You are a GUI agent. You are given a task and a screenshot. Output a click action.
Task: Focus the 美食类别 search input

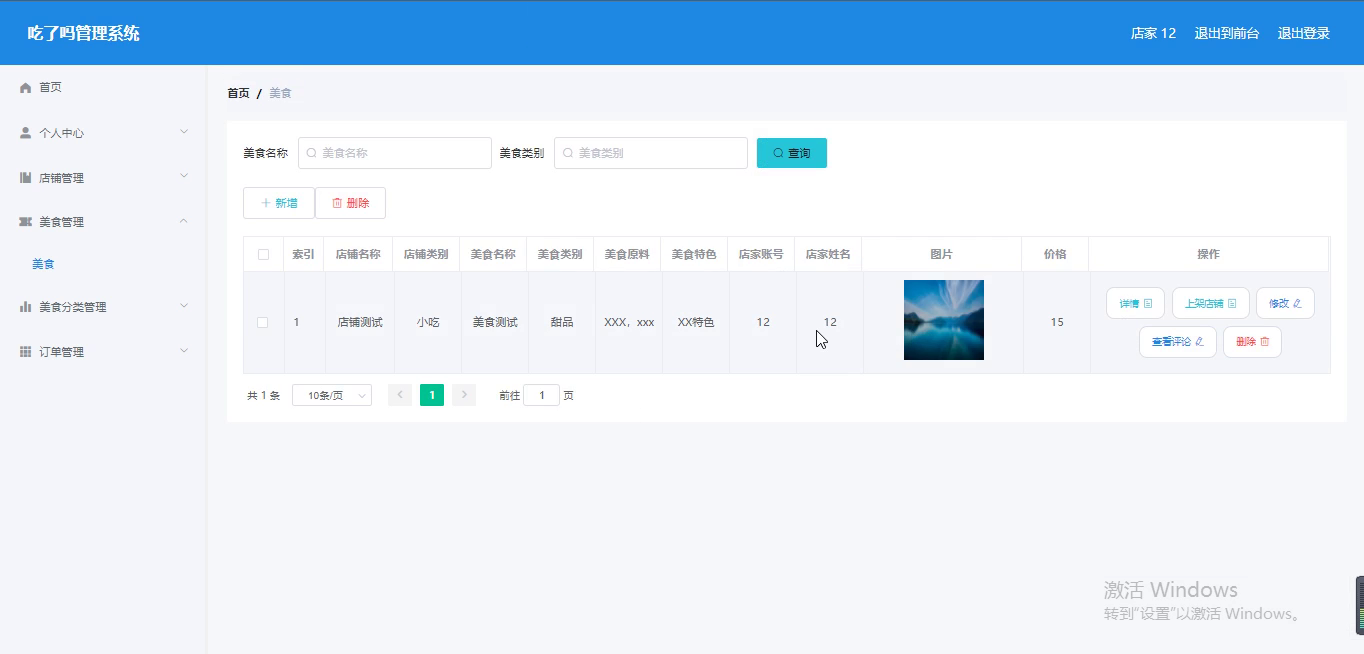(651, 153)
